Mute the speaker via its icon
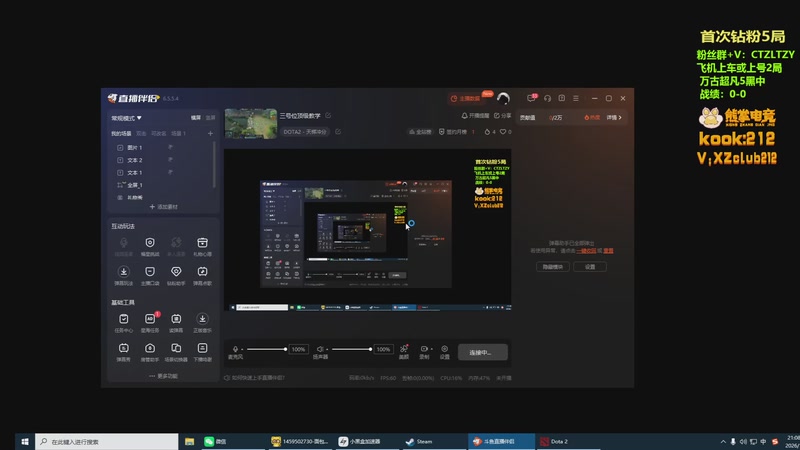This screenshot has width=800, height=450. pos(319,349)
